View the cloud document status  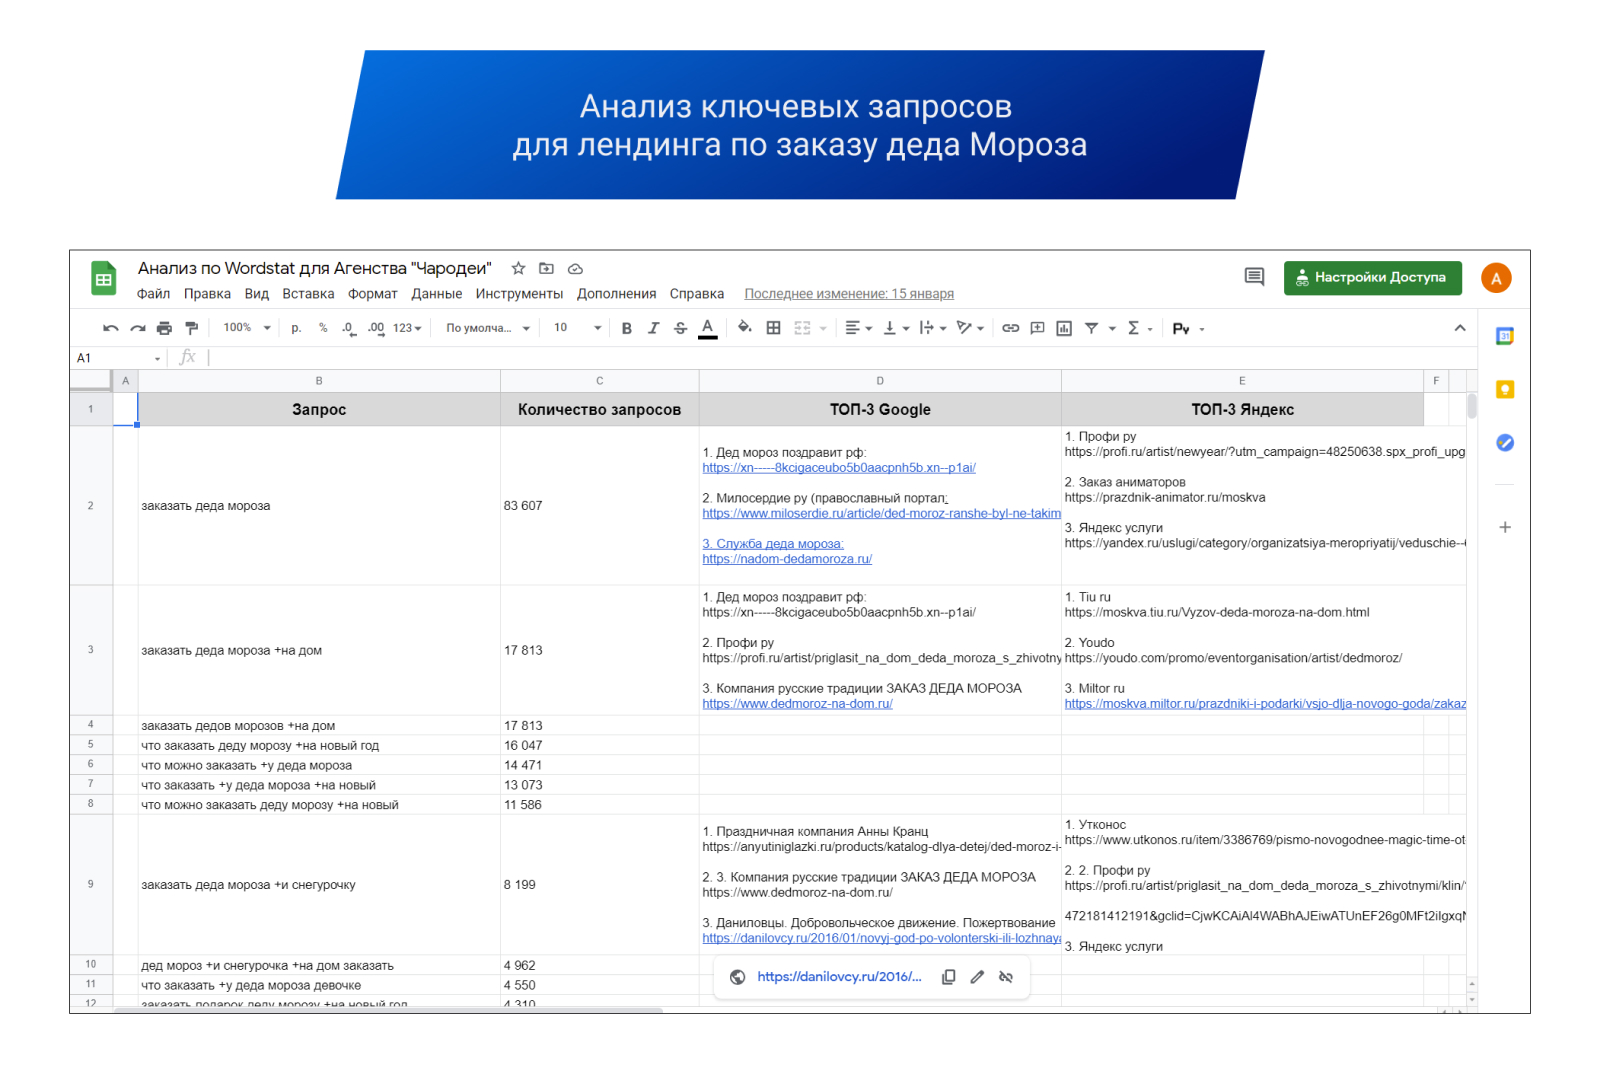pos(575,268)
